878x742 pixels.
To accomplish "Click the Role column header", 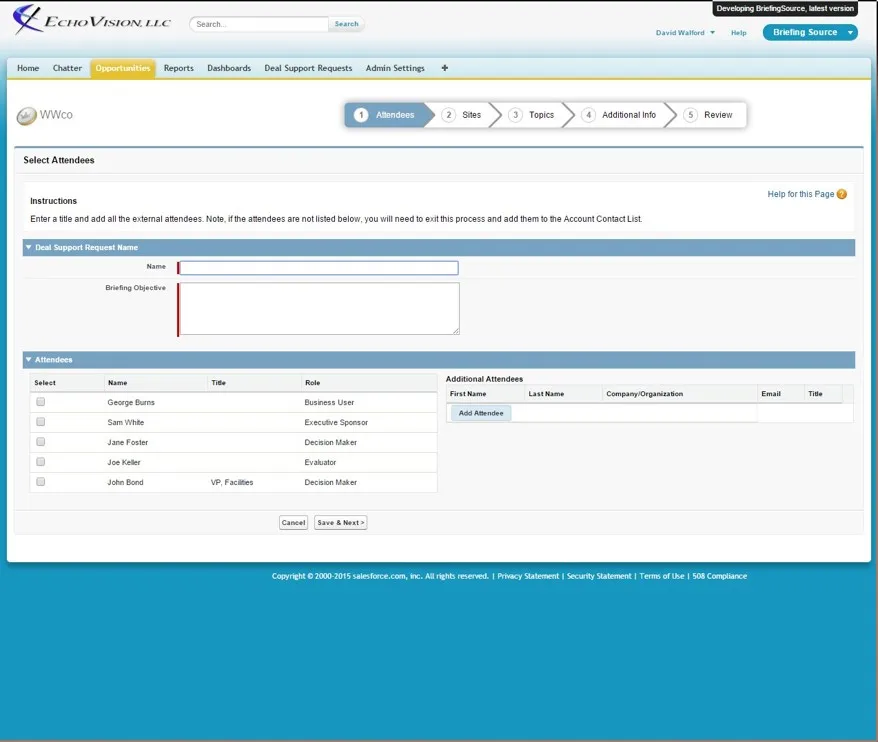I will pos(312,383).
